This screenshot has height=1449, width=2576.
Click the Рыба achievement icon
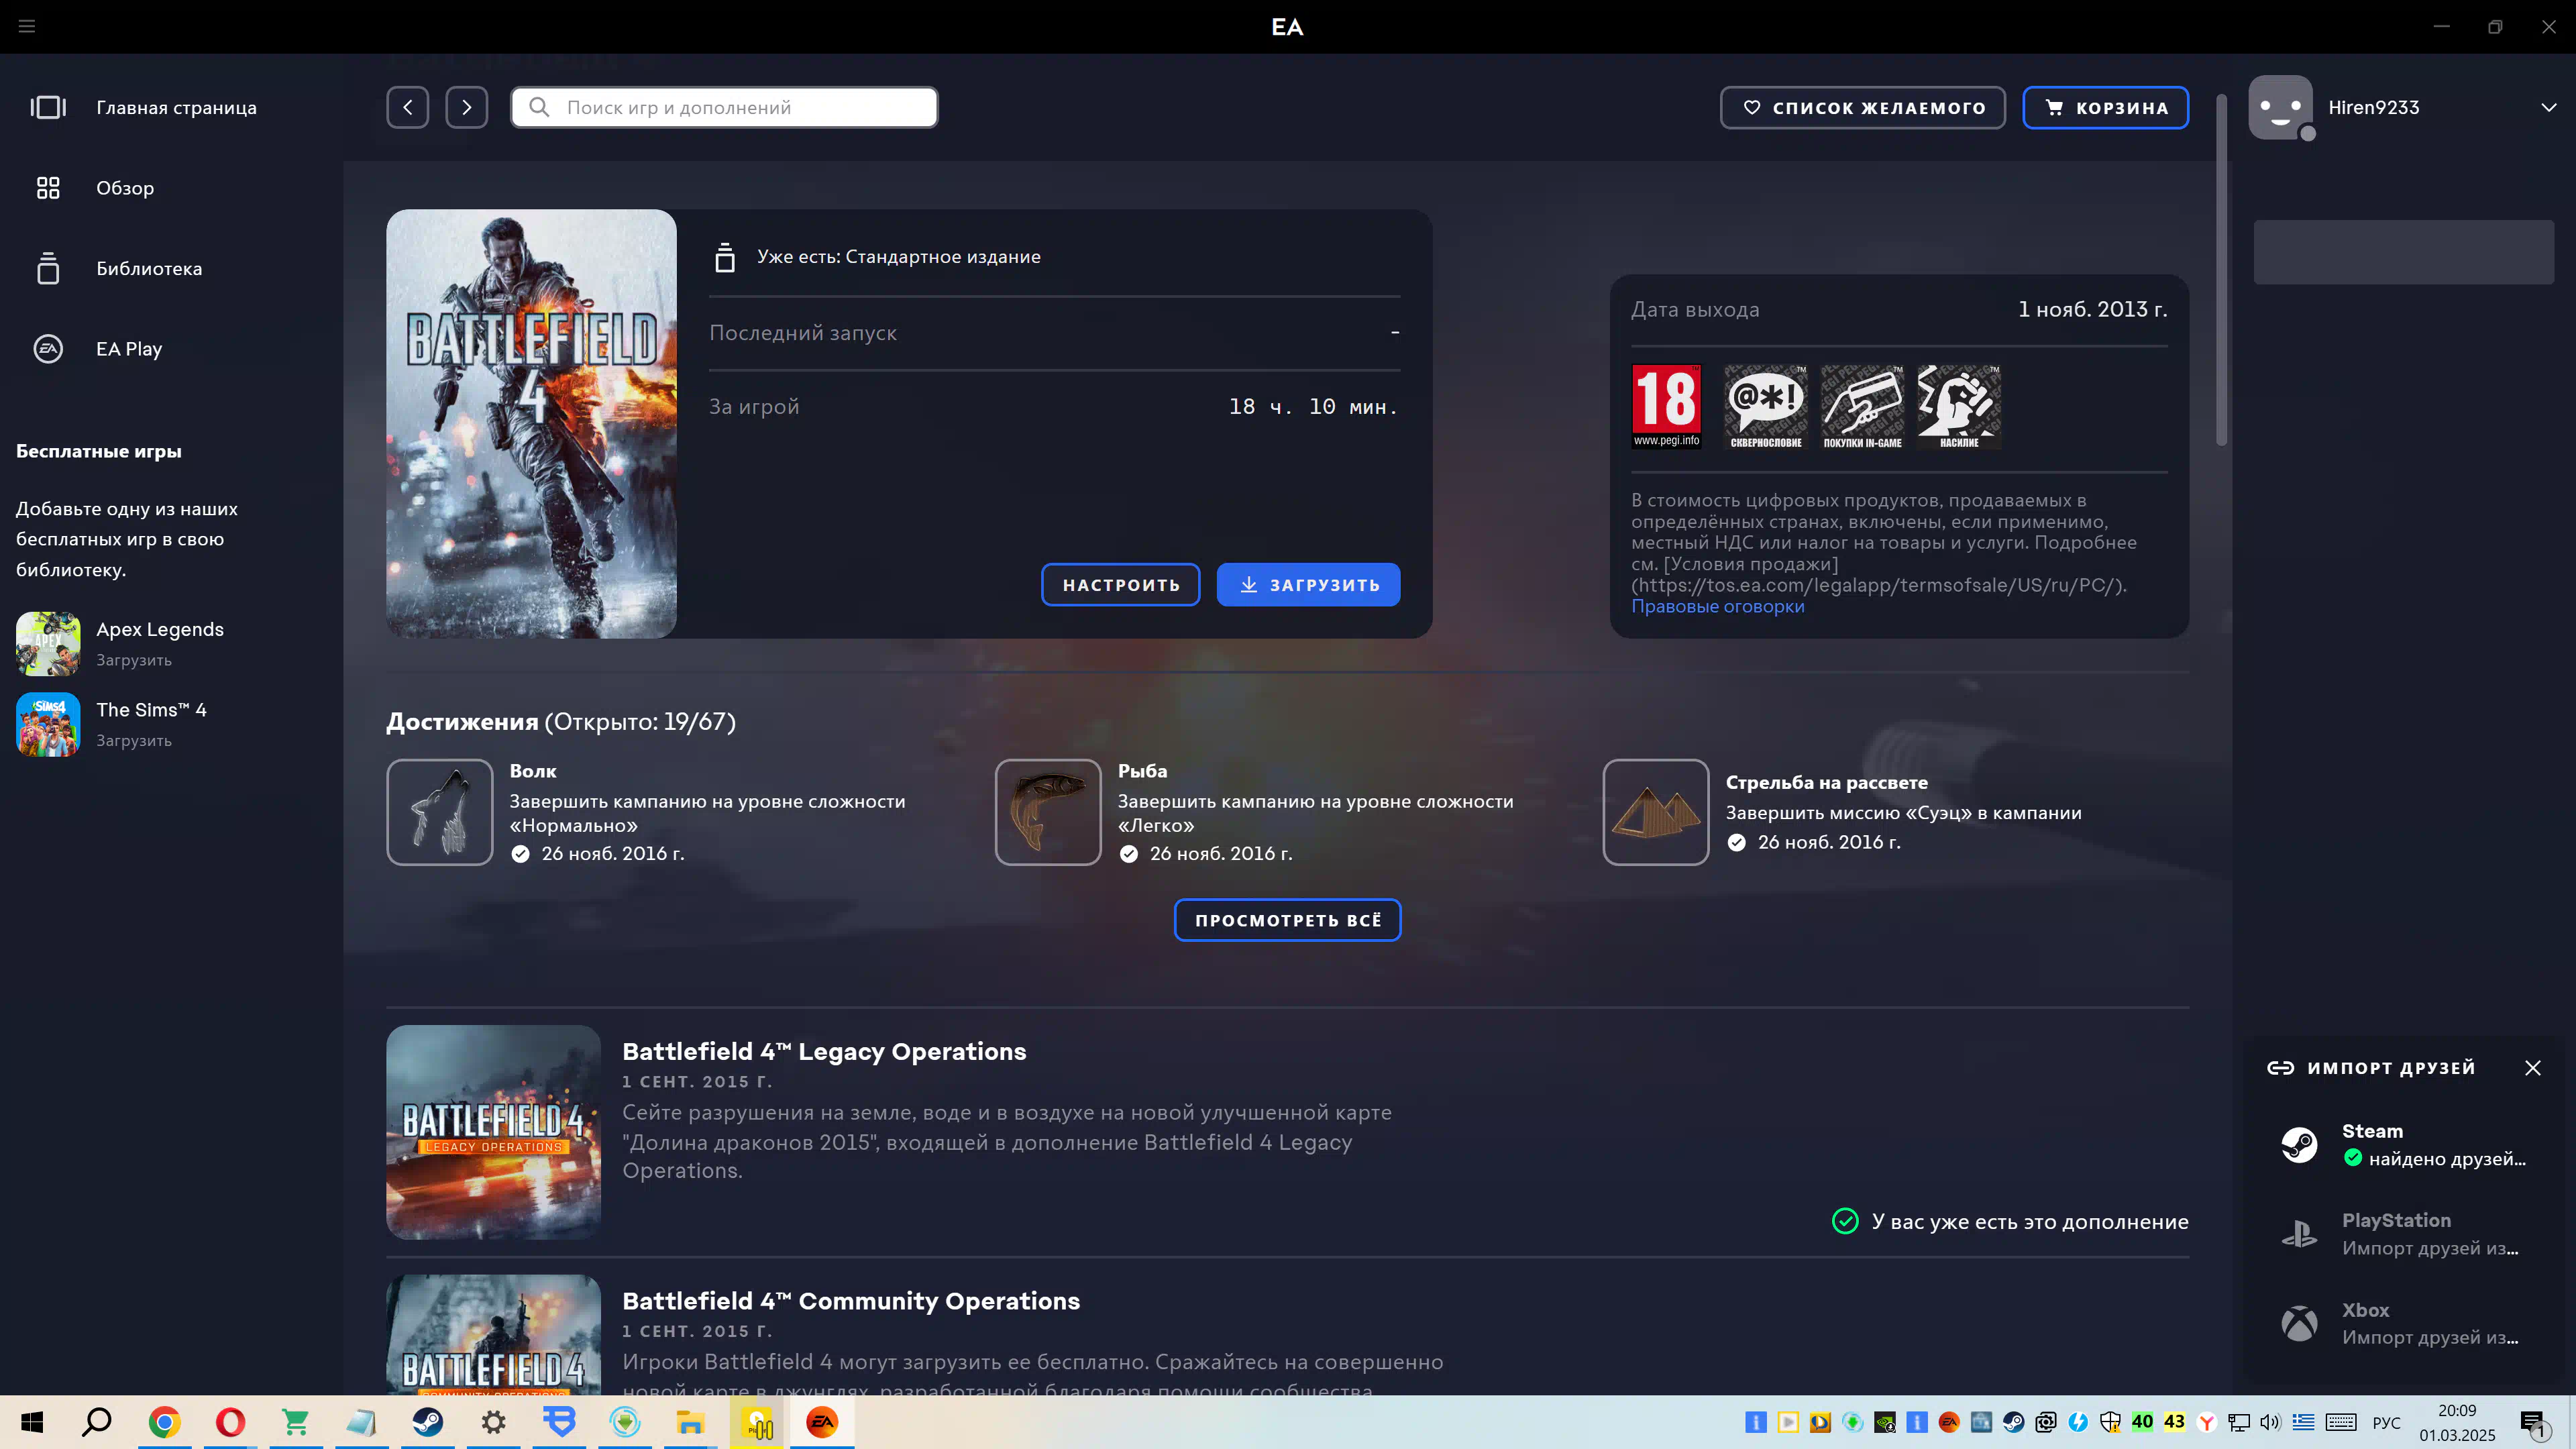point(1048,812)
